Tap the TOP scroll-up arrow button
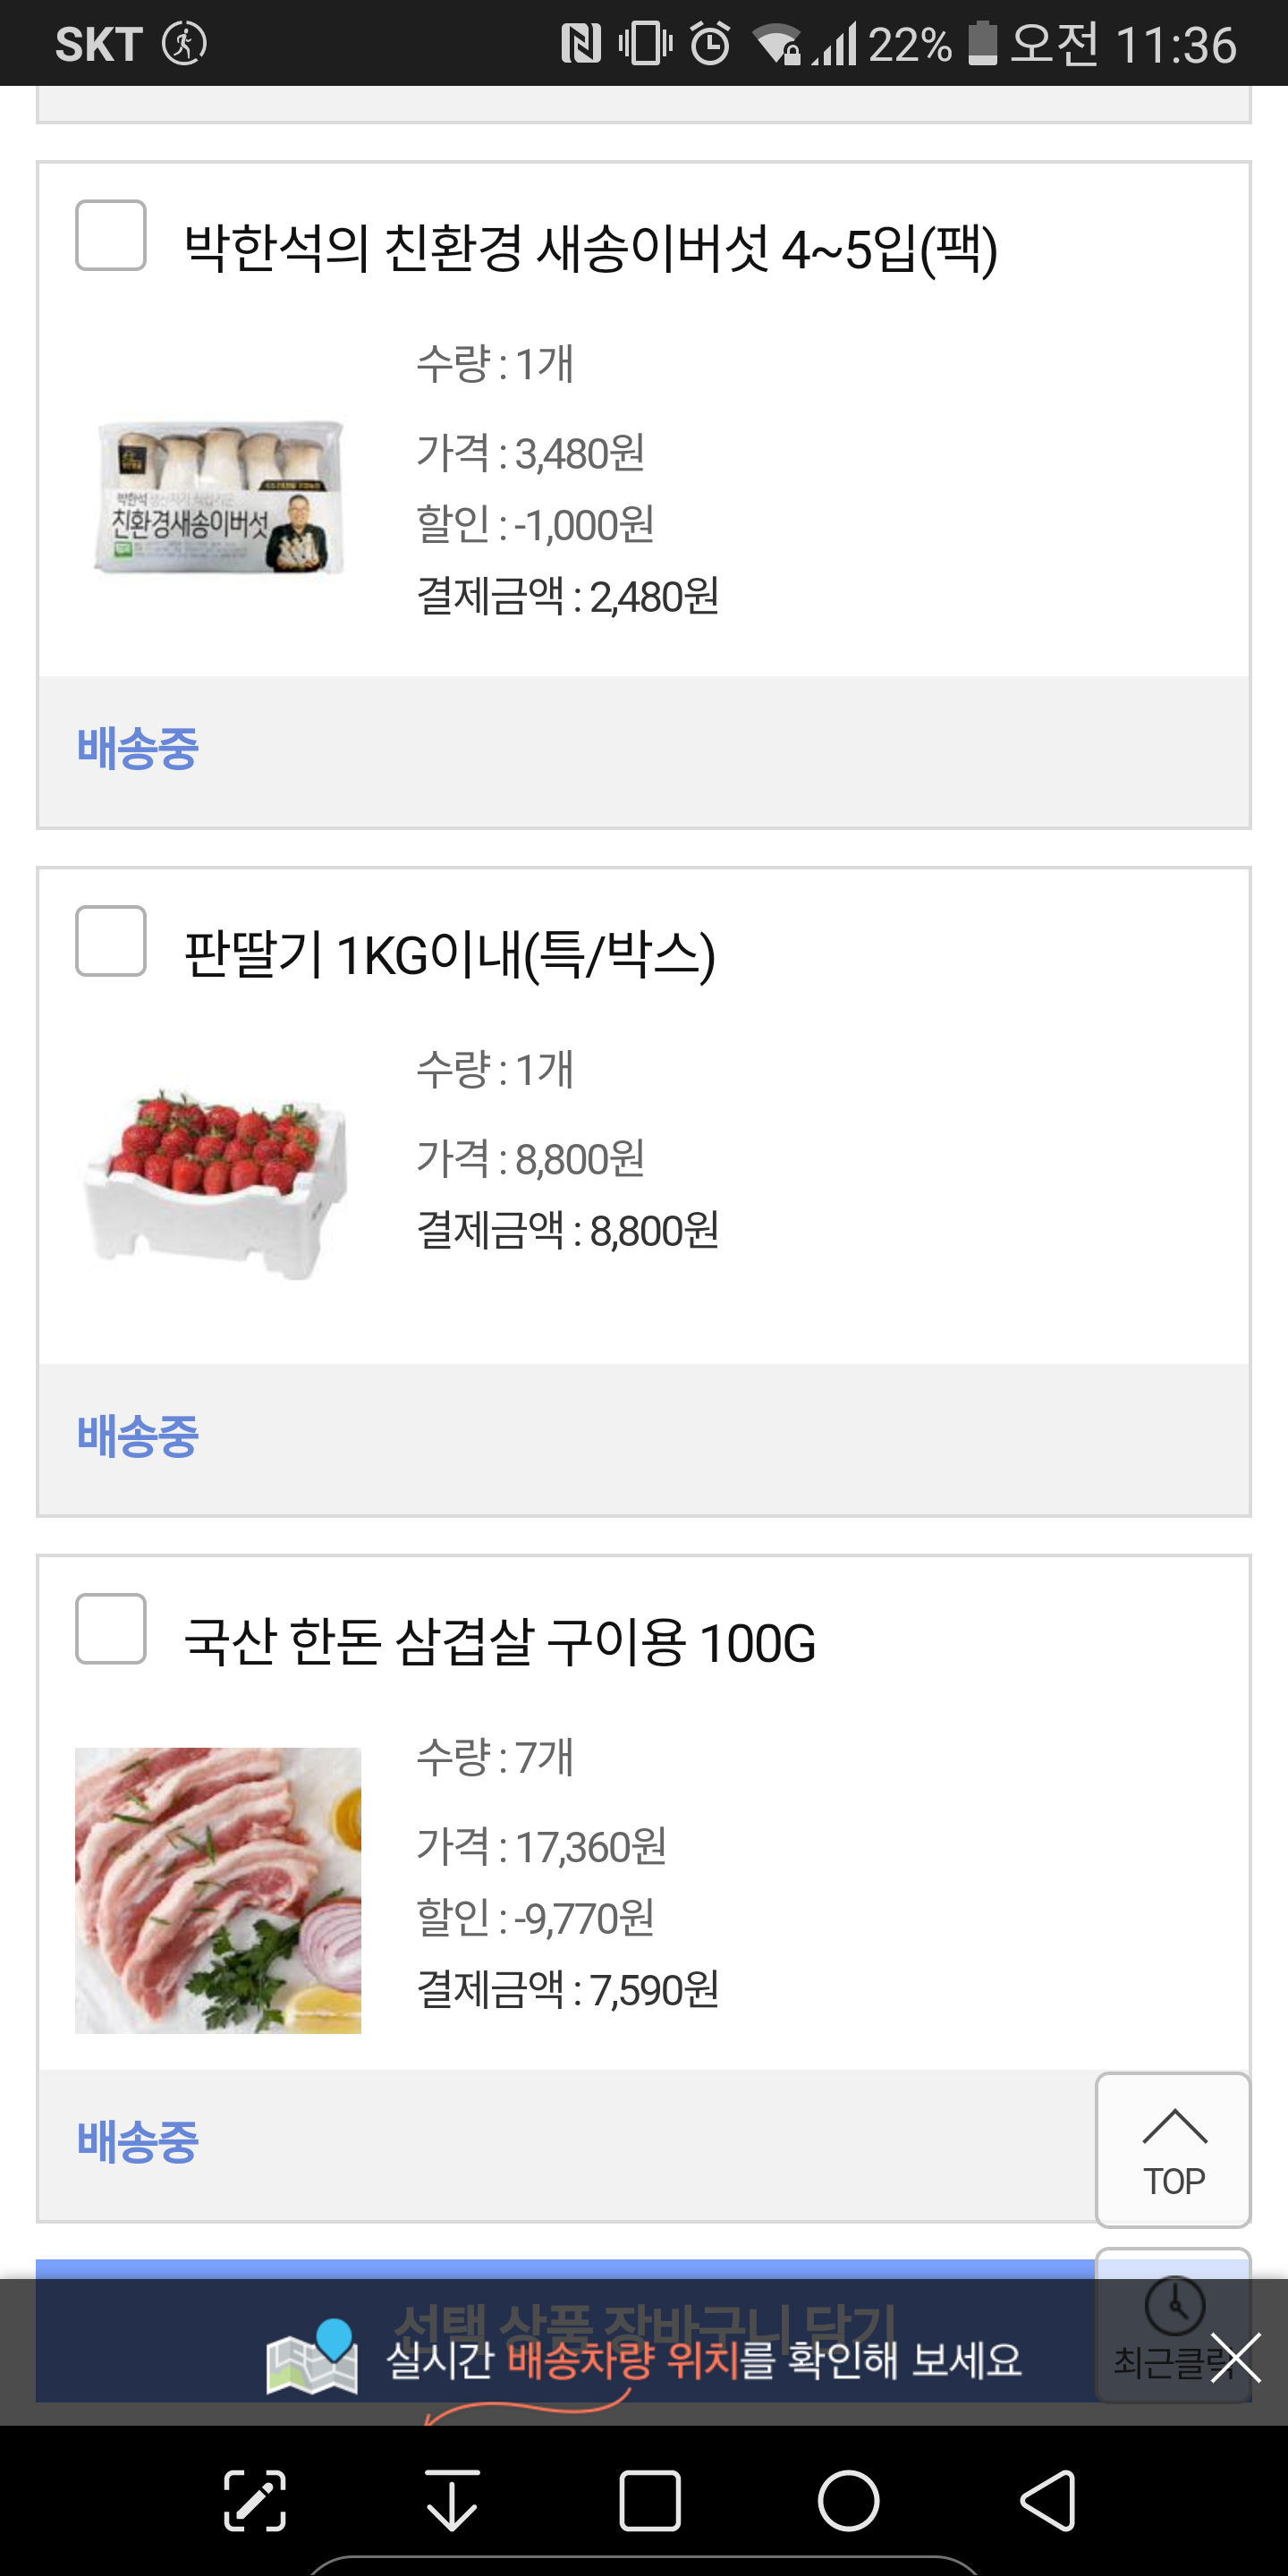The image size is (1288, 2576). (1173, 2150)
